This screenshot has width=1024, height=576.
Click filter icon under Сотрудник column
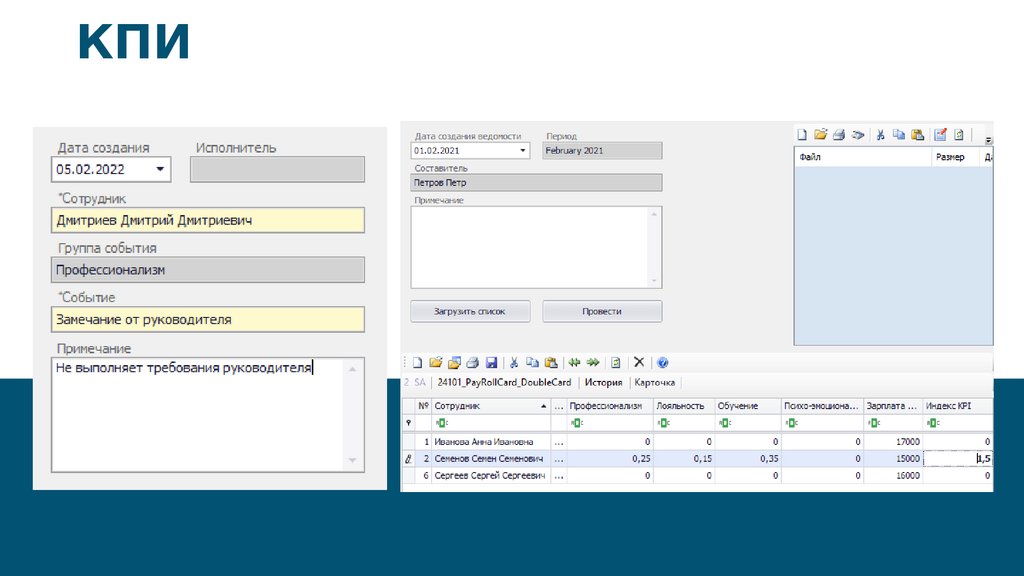(441, 423)
